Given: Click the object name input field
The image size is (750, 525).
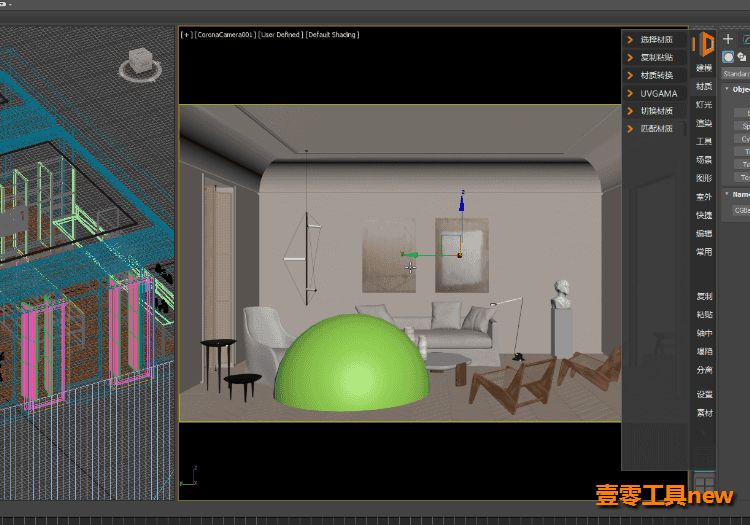Looking at the screenshot, I should 741,210.
